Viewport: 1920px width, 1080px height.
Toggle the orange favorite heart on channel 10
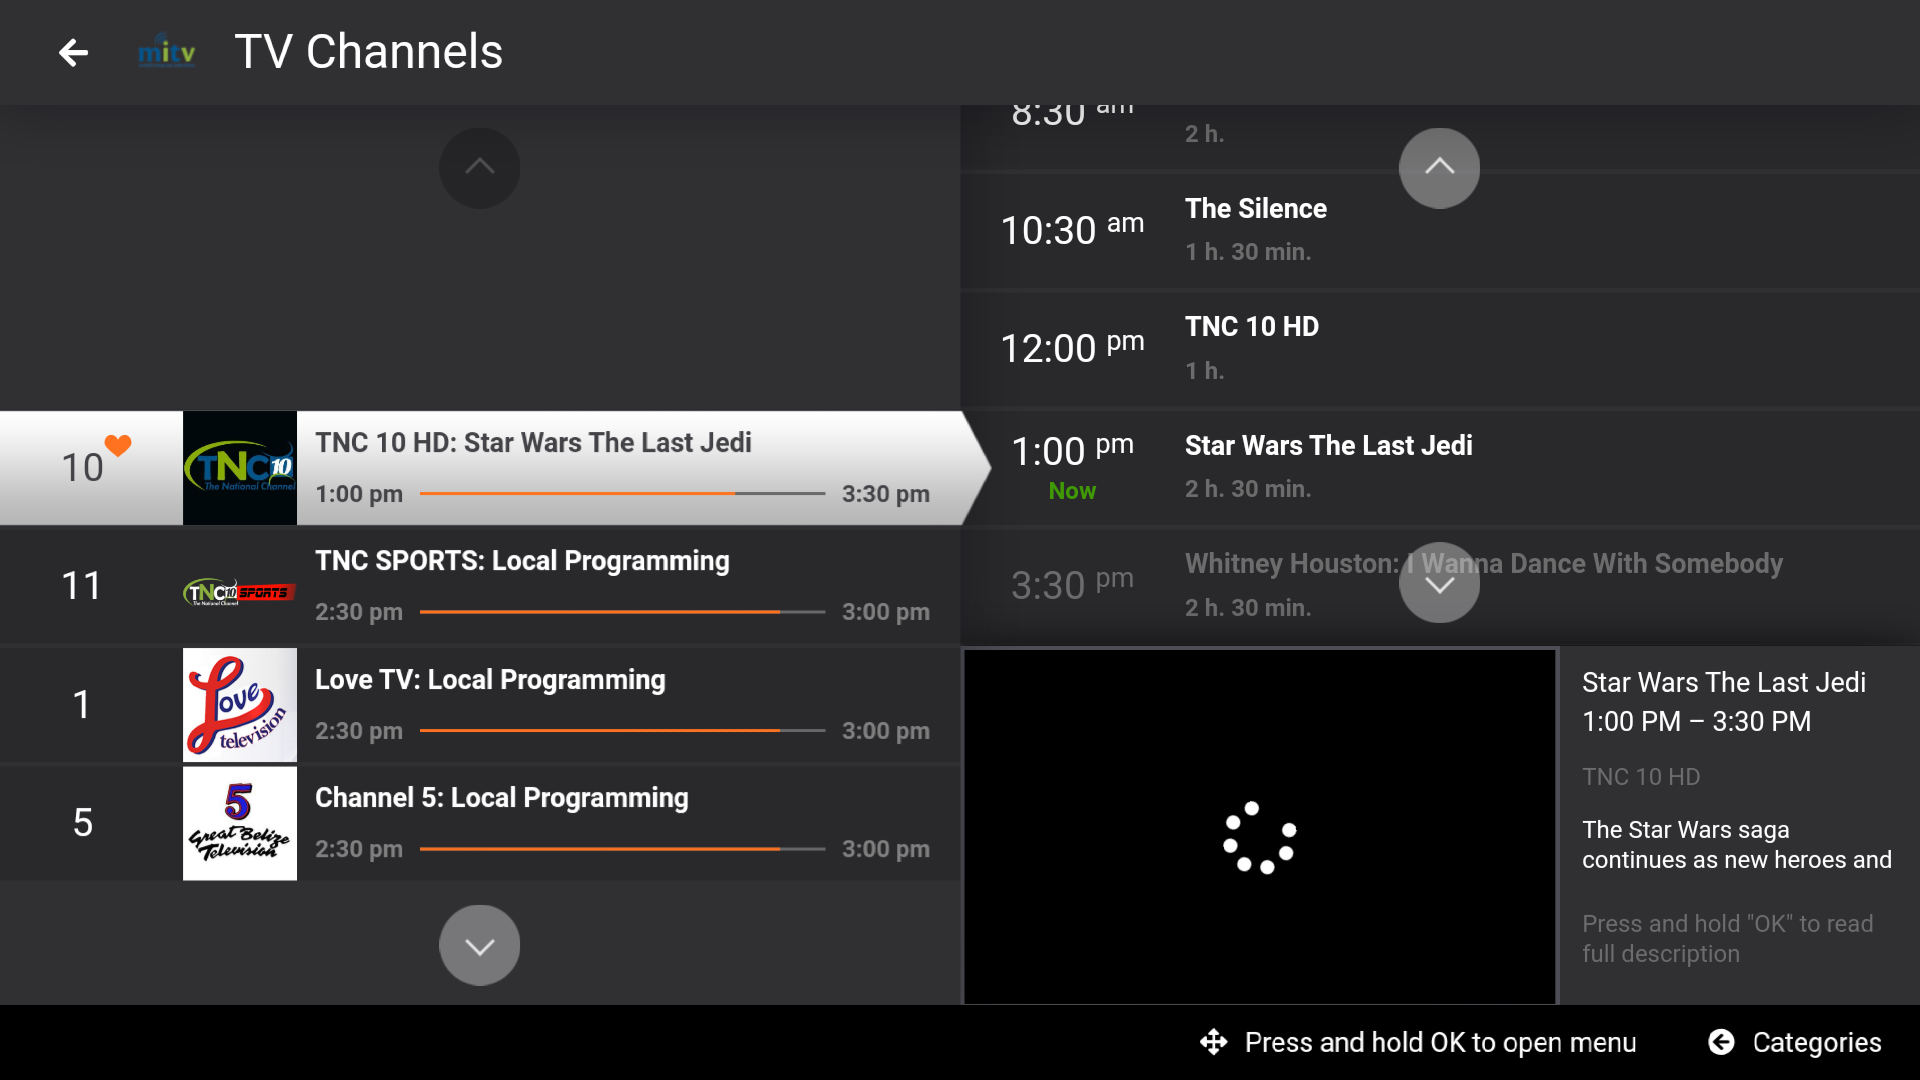click(118, 446)
